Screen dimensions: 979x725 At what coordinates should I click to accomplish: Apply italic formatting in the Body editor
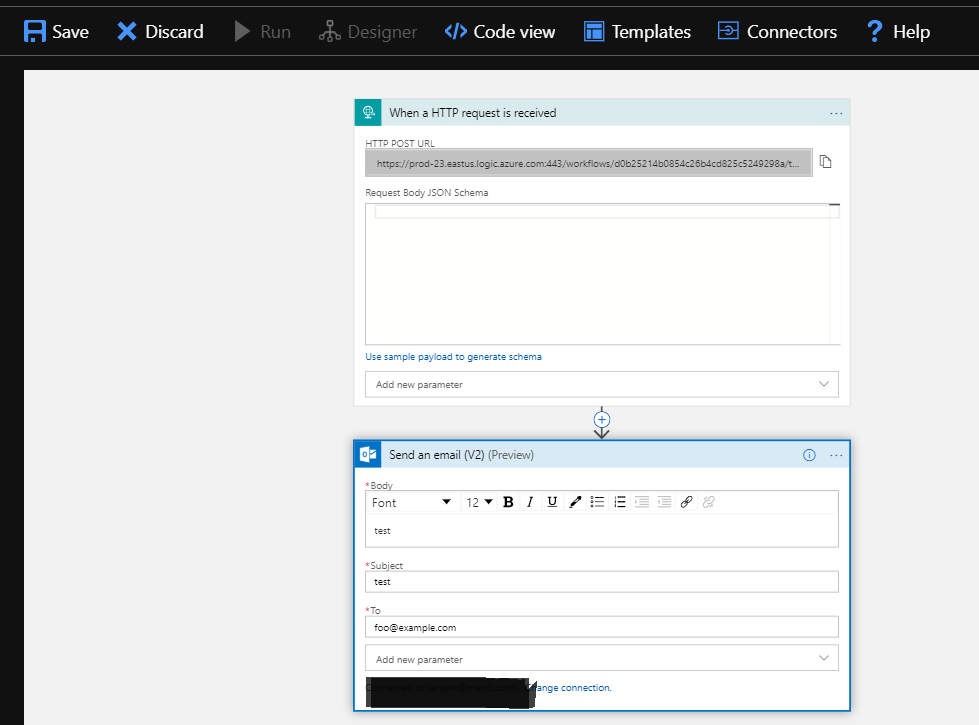530,502
